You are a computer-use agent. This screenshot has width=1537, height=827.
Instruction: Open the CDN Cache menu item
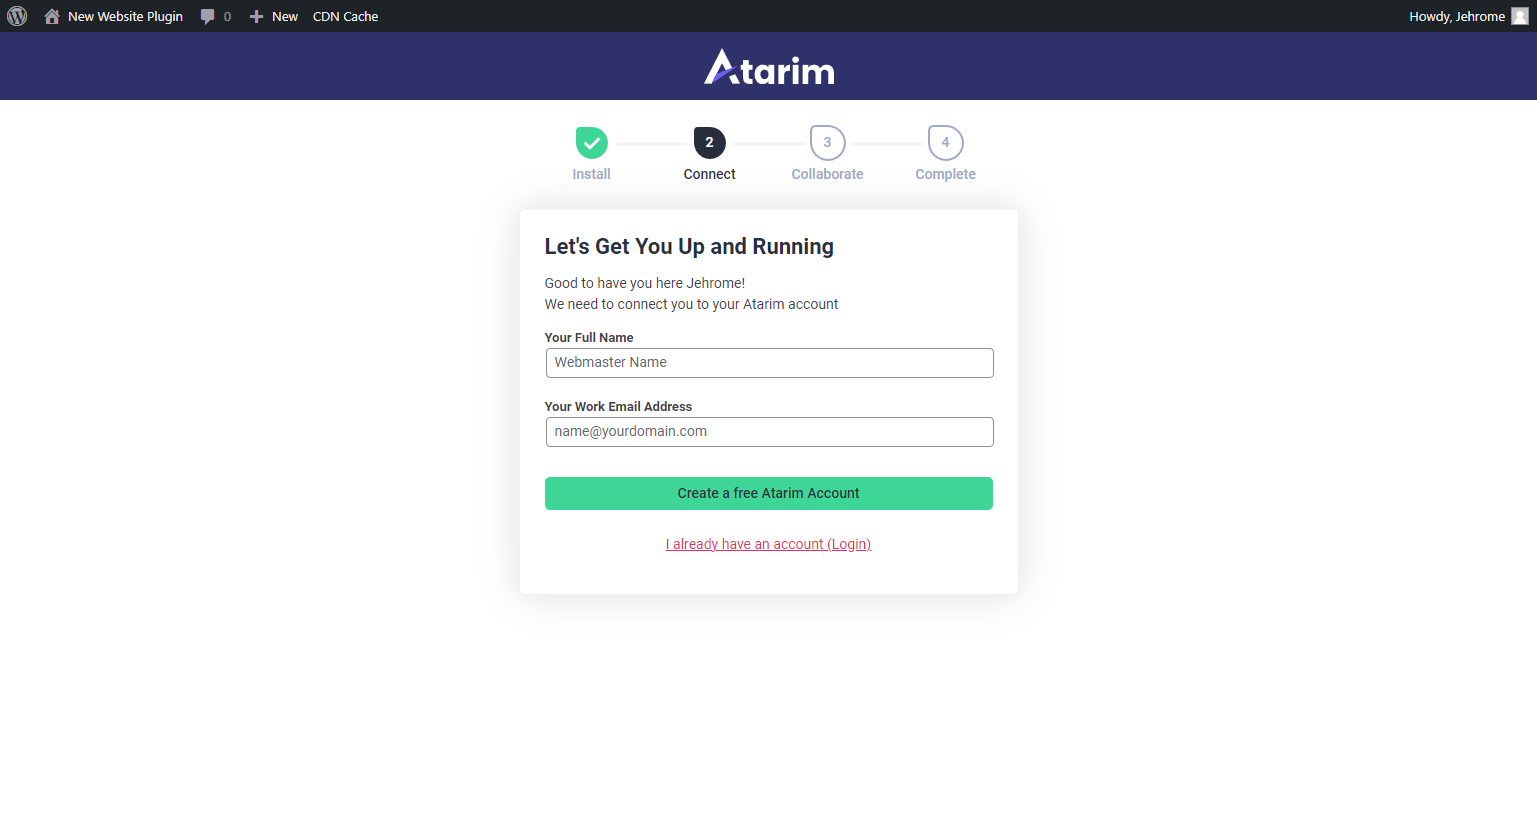point(345,16)
